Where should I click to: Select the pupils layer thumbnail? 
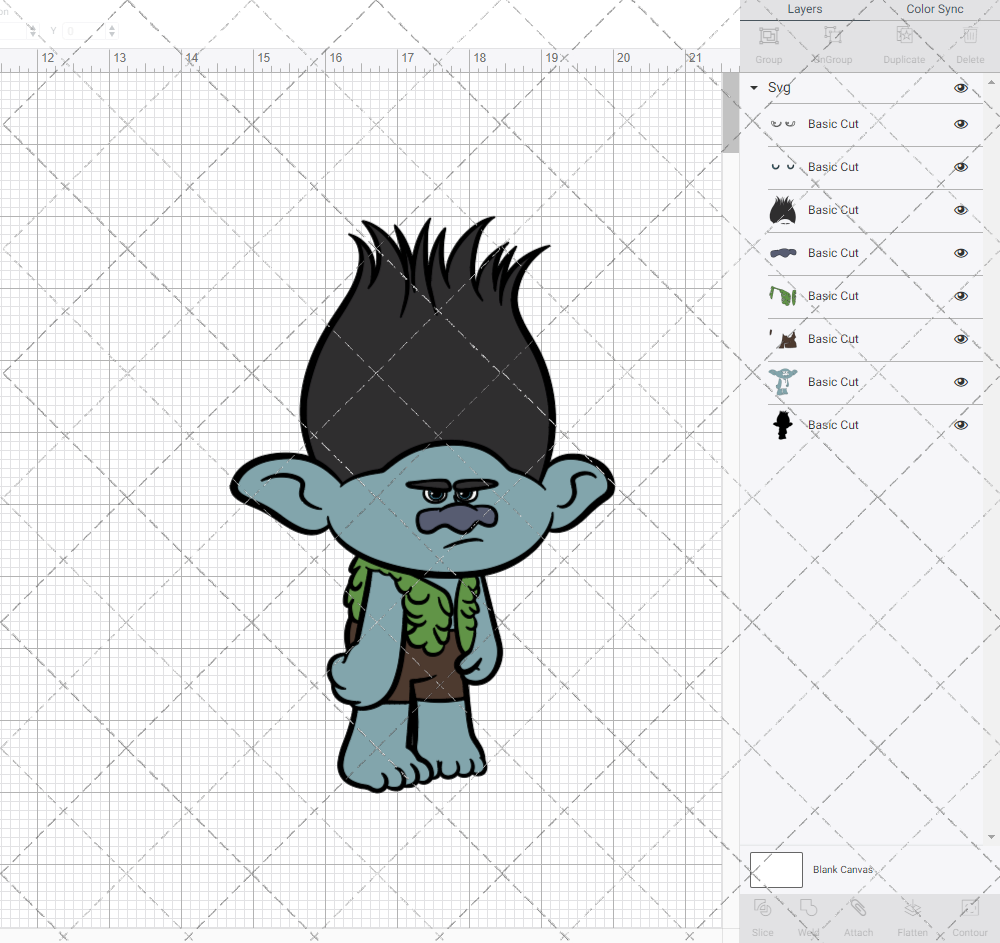(783, 167)
